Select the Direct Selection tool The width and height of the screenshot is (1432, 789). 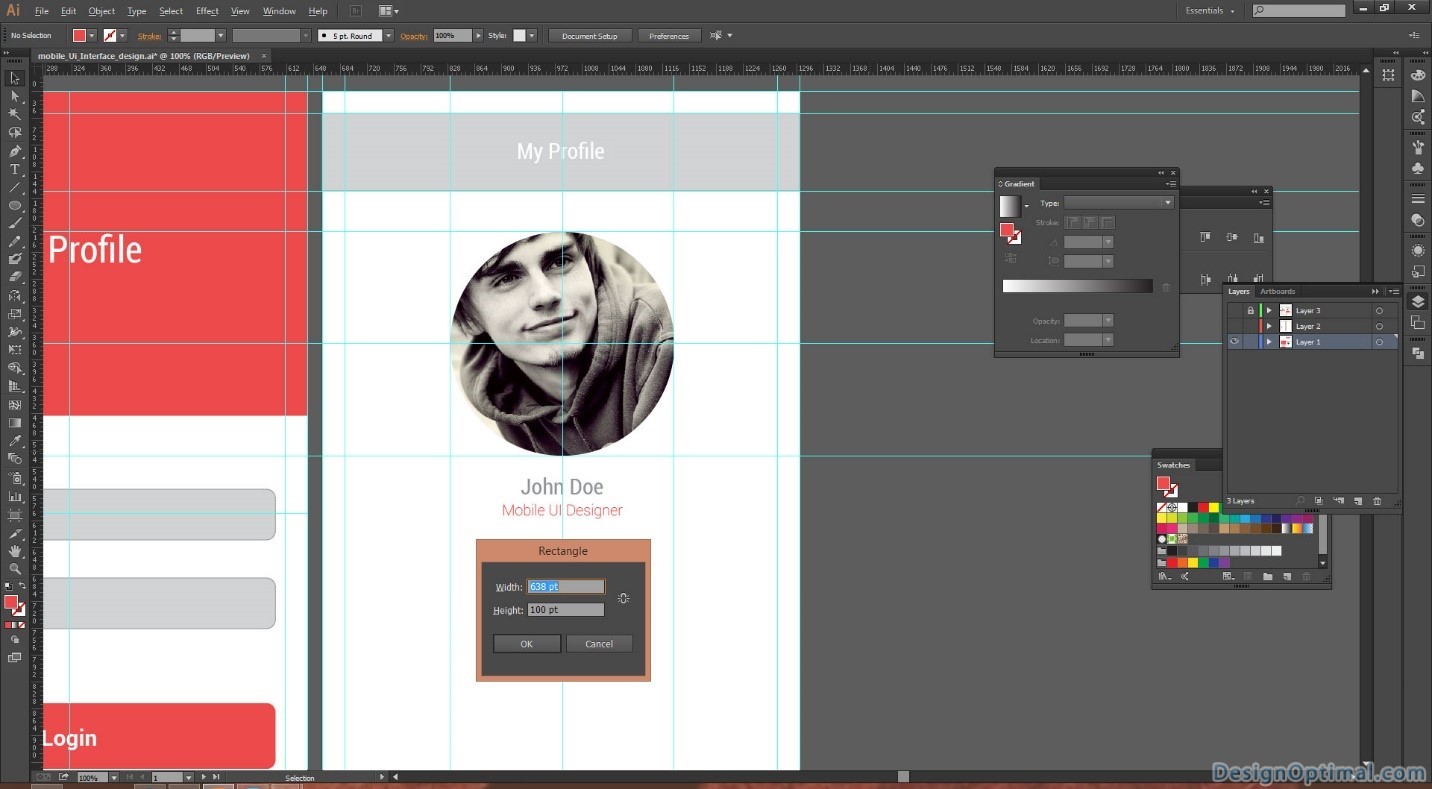click(15, 96)
